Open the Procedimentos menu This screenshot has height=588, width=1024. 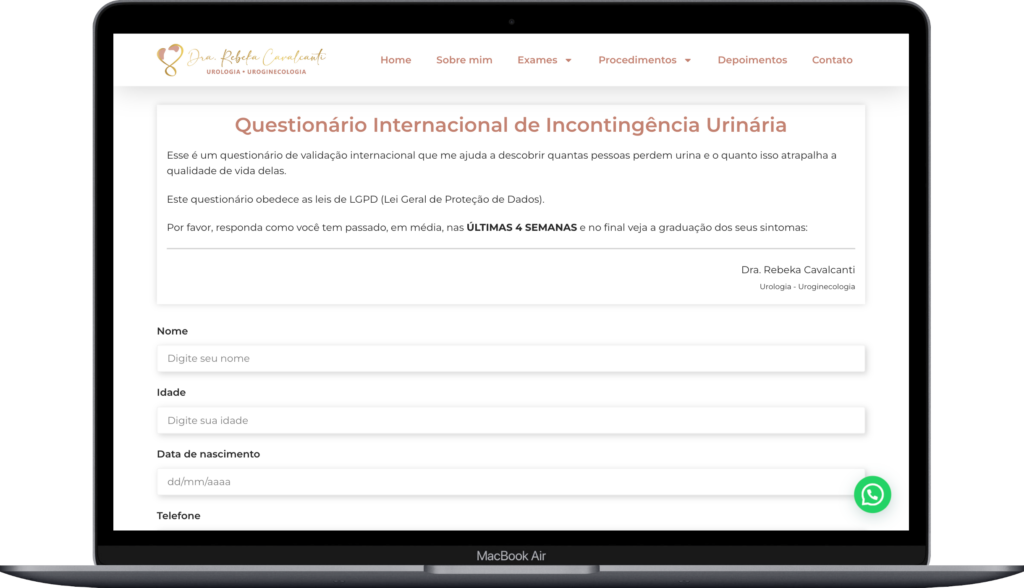637,59
